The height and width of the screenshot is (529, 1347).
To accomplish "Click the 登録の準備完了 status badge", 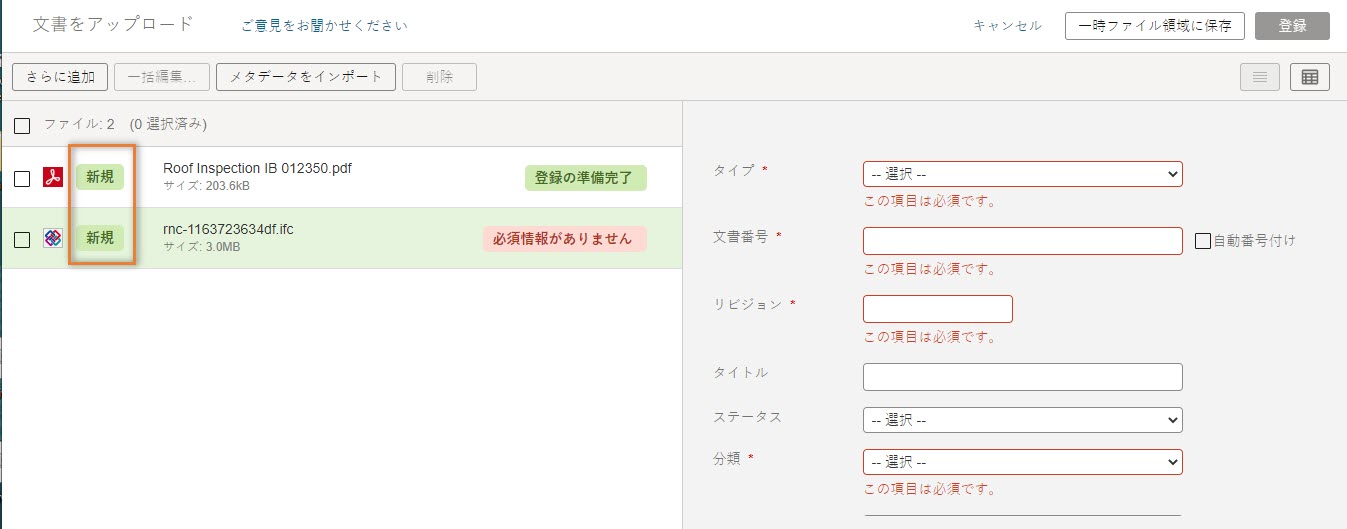I will (585, 178).
